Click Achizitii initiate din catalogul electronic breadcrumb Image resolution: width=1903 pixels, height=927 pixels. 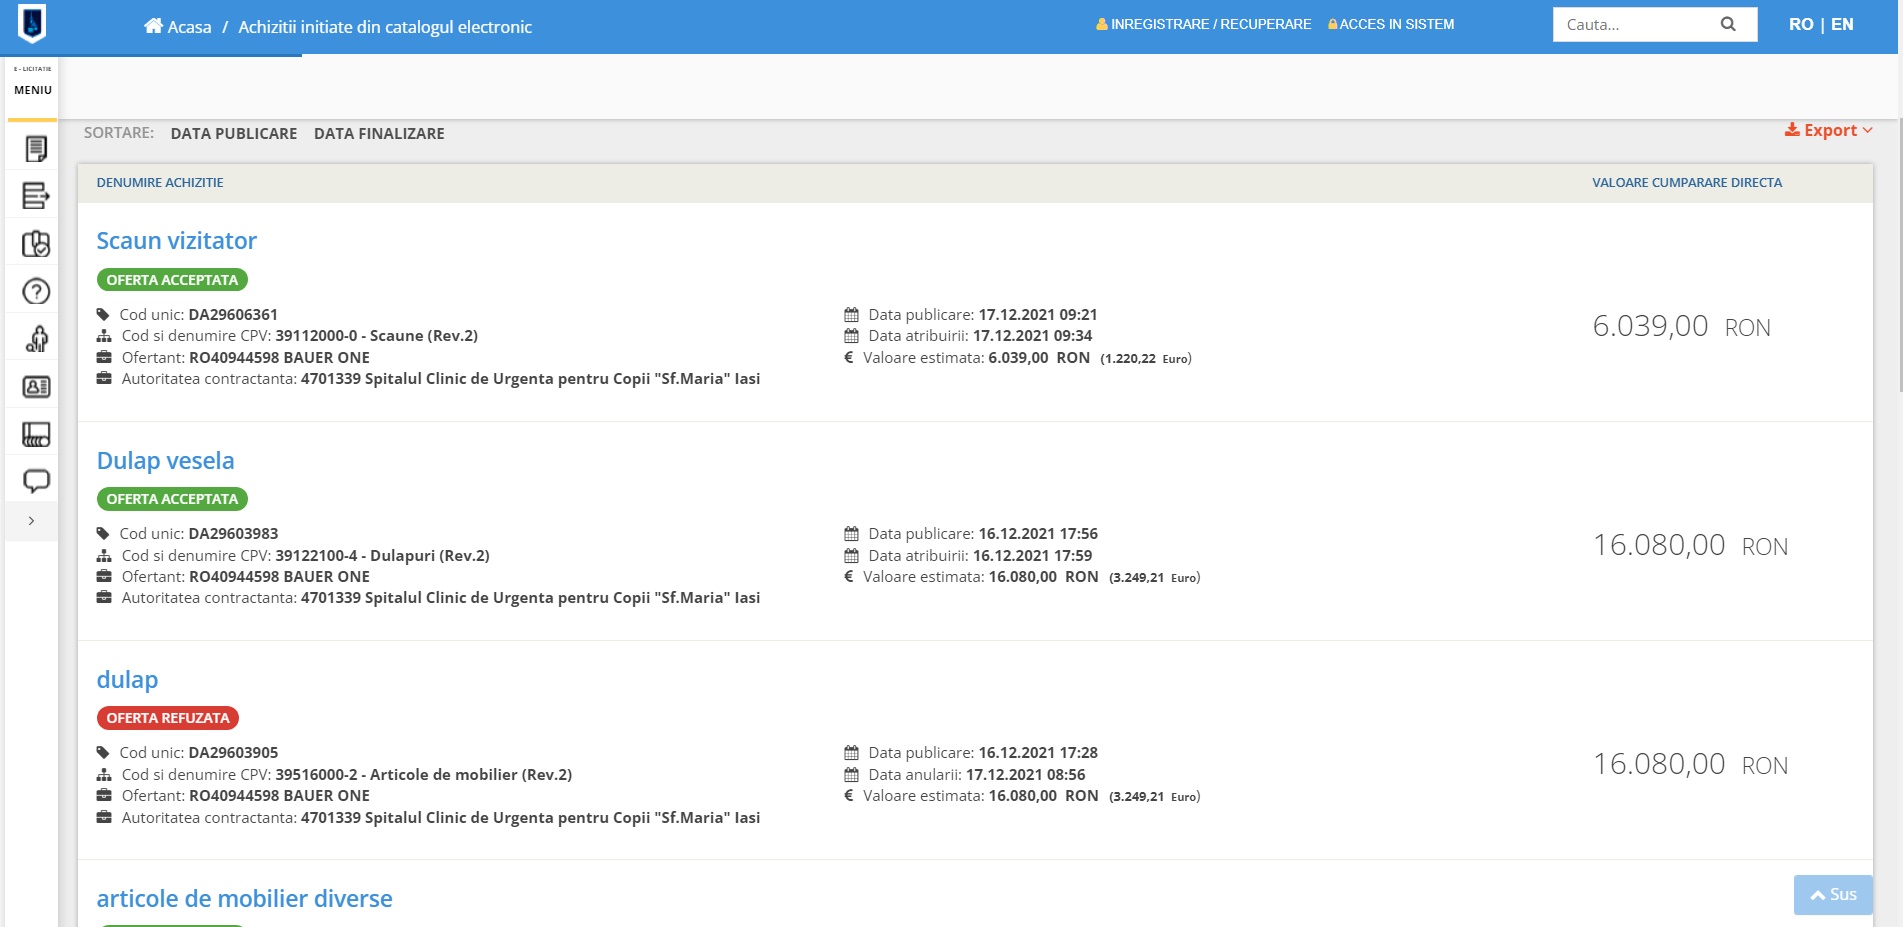click(x=385, y=27)
